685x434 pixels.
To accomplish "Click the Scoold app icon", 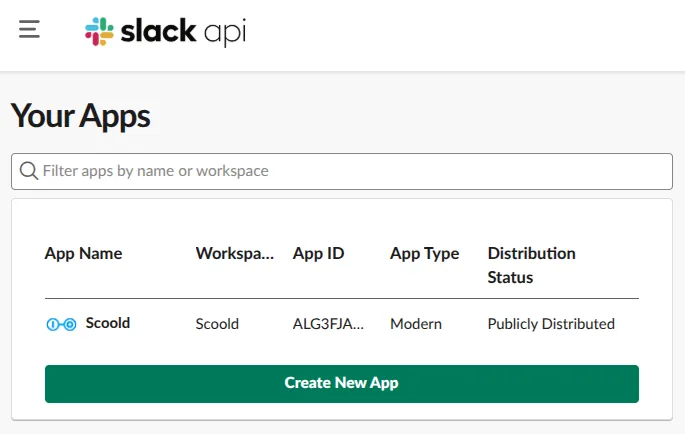I will point(61,324).
